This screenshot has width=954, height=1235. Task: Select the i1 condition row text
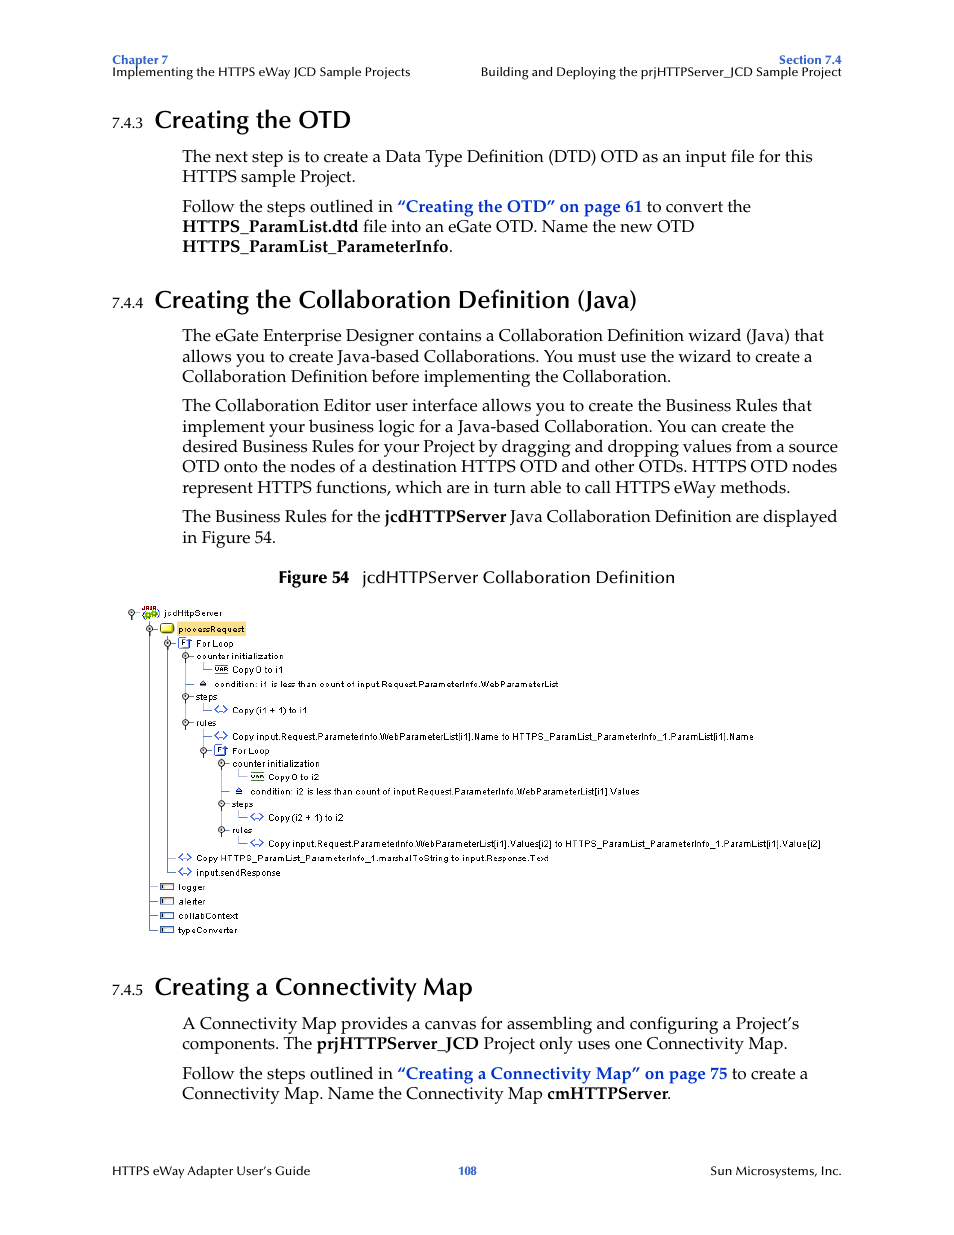386,684
